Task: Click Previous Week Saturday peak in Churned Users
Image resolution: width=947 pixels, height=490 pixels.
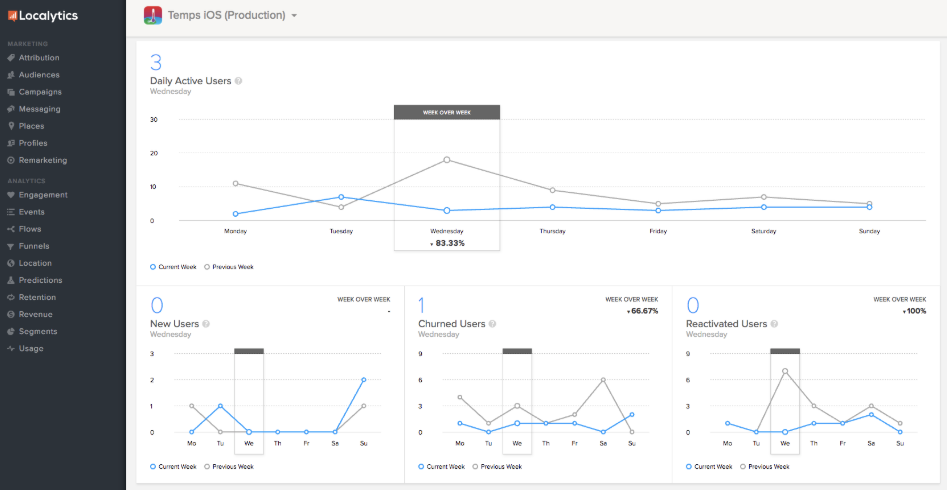Action: tap(603, 379)
